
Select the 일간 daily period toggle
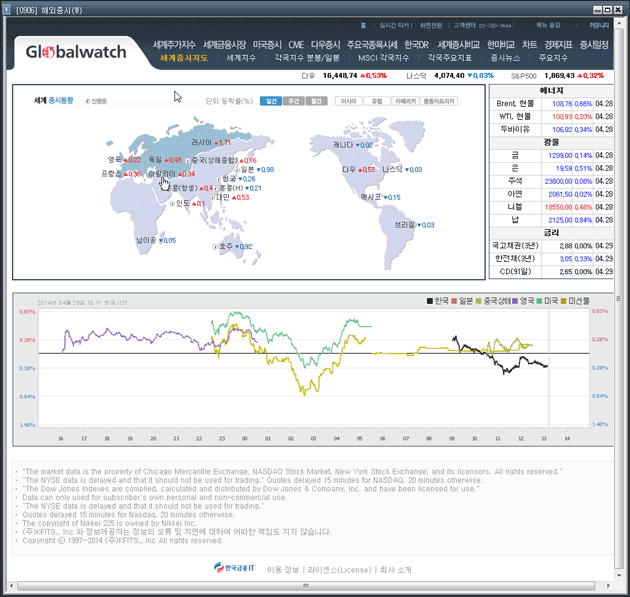271,101
